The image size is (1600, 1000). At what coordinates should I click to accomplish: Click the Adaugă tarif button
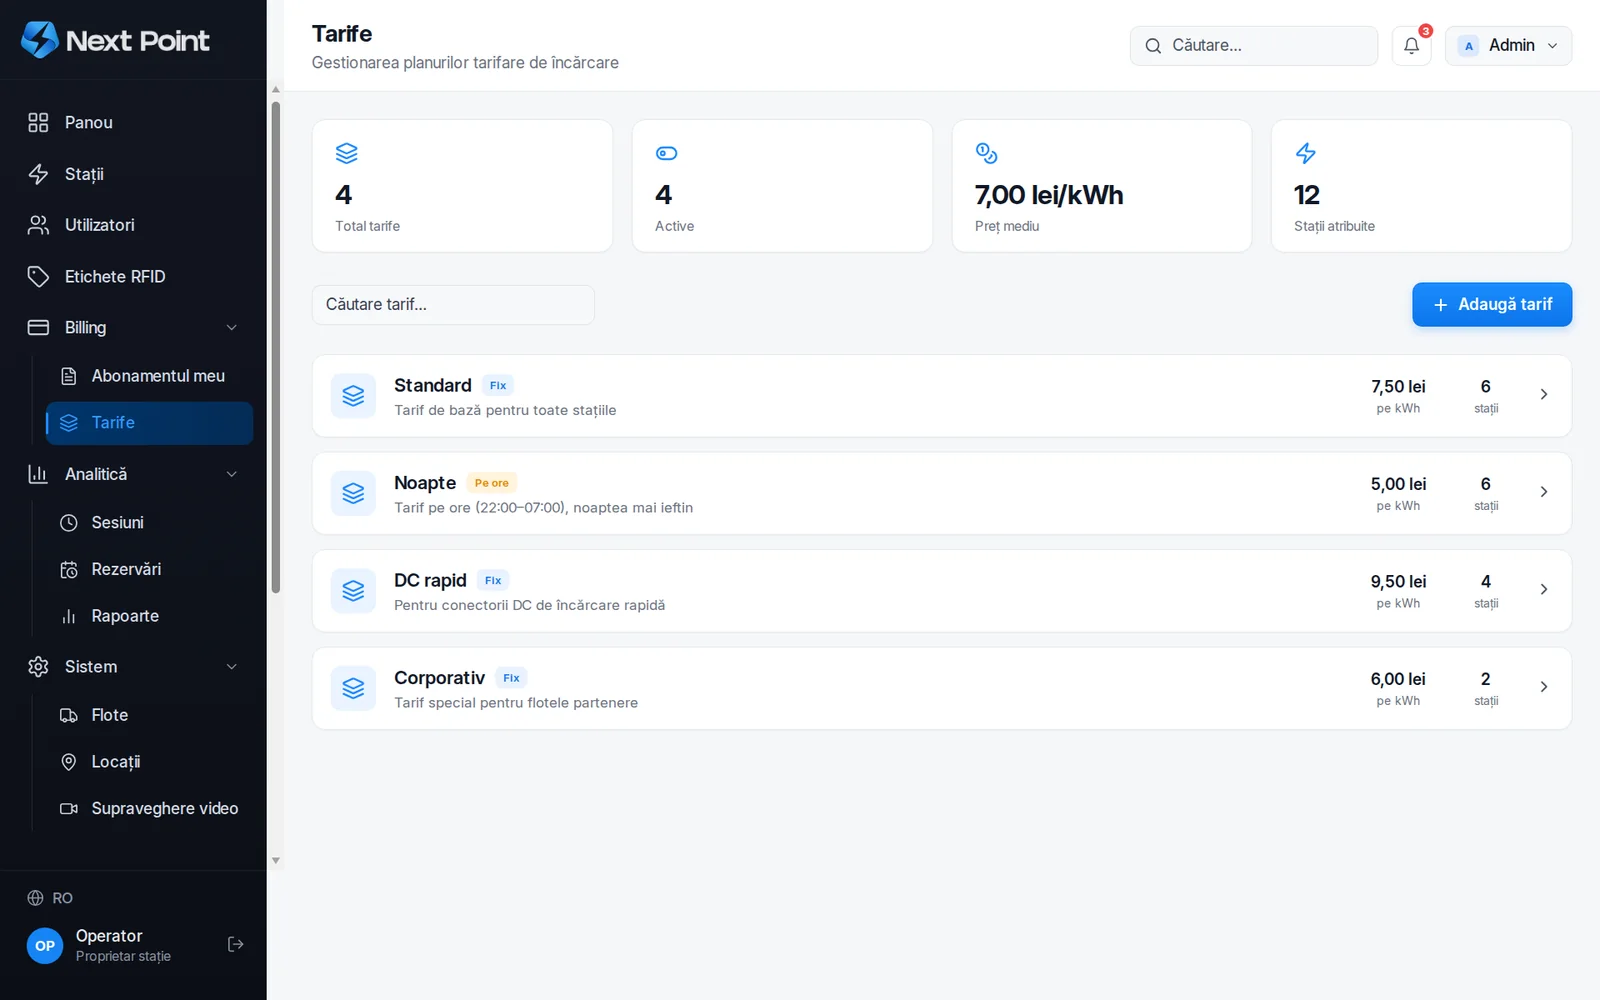[x=1492, y=305]
